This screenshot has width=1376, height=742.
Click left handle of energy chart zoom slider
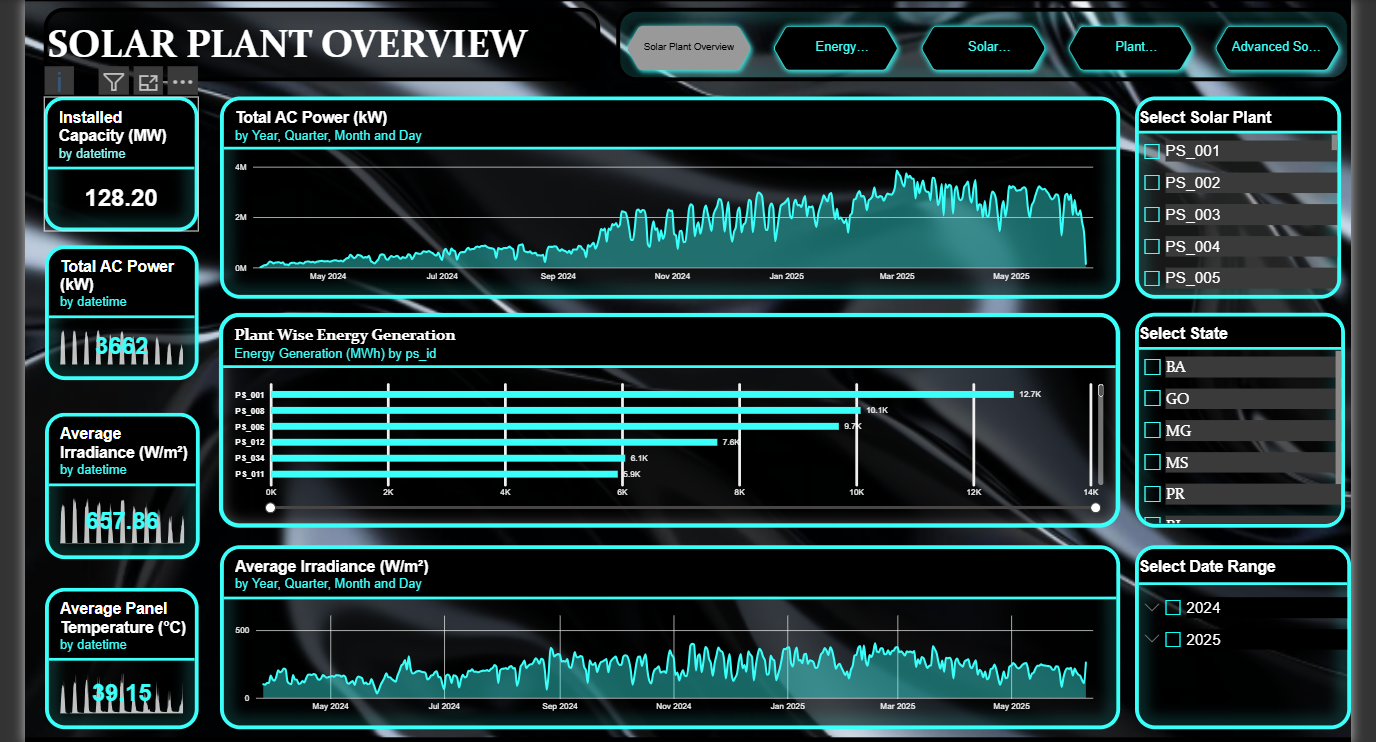270,508
